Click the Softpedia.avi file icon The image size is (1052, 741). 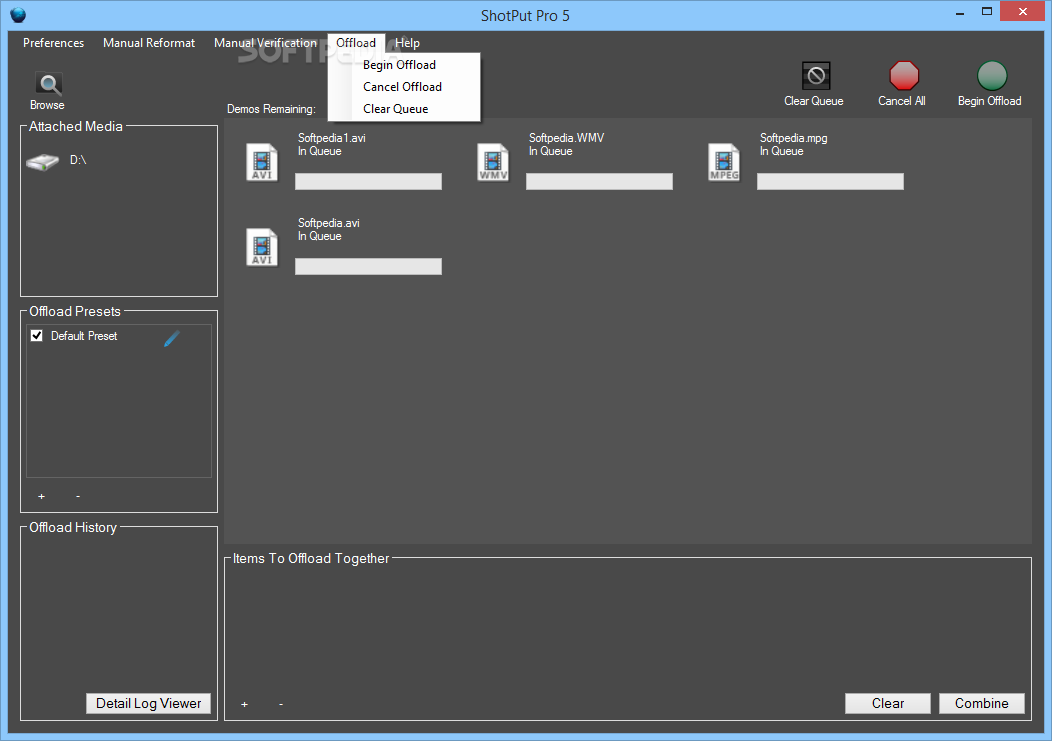click(x=262, y=247)
